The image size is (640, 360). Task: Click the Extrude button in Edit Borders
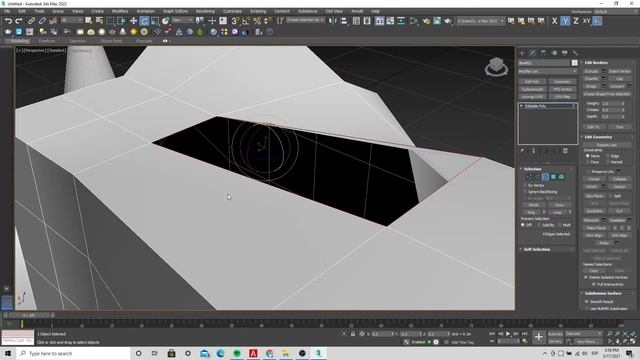[591, 71]
